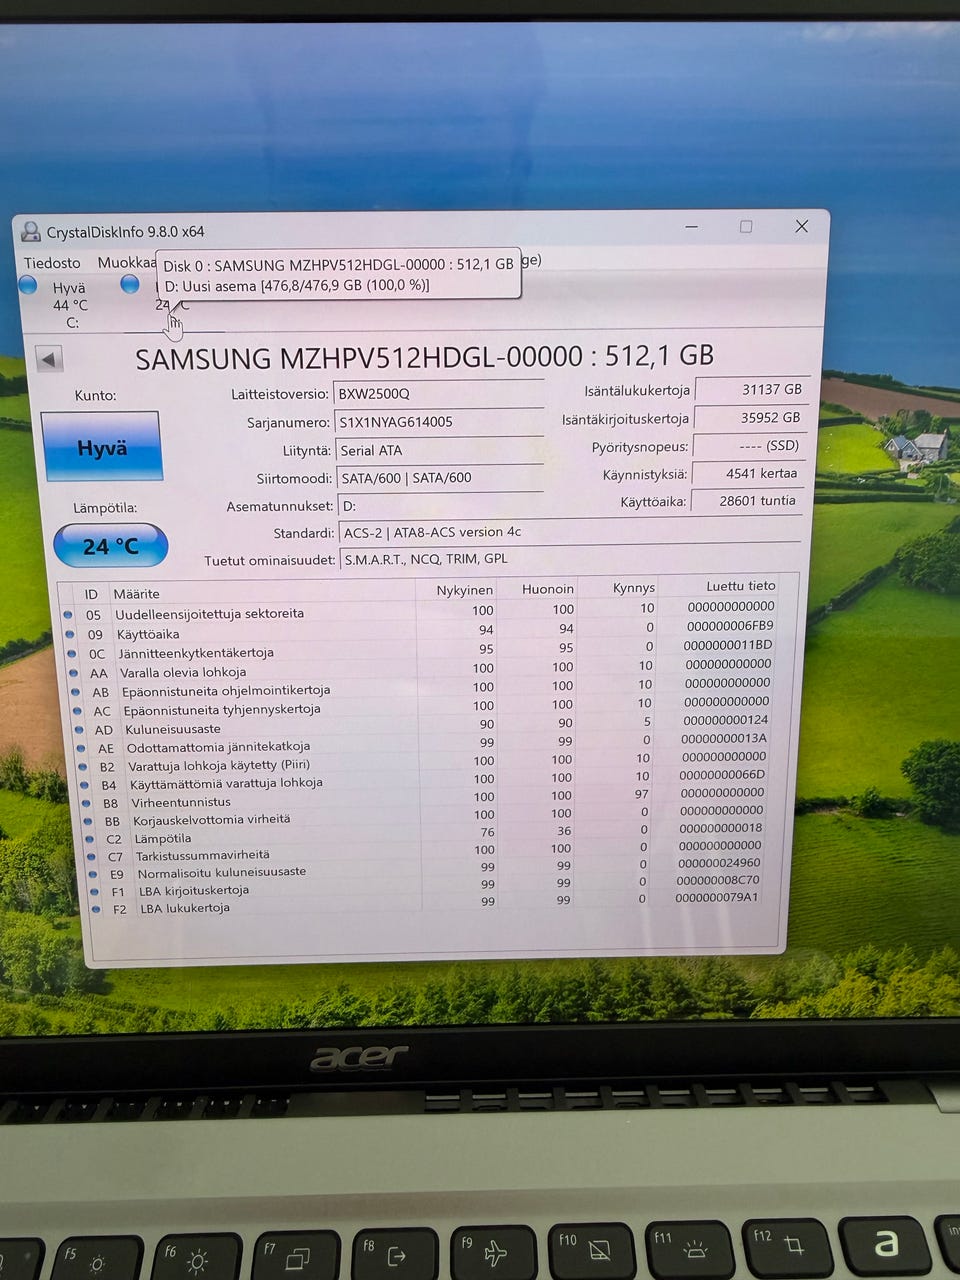Click the blue Hyvä health status button
Screen dimensions: 960x1280
[101, 447]
